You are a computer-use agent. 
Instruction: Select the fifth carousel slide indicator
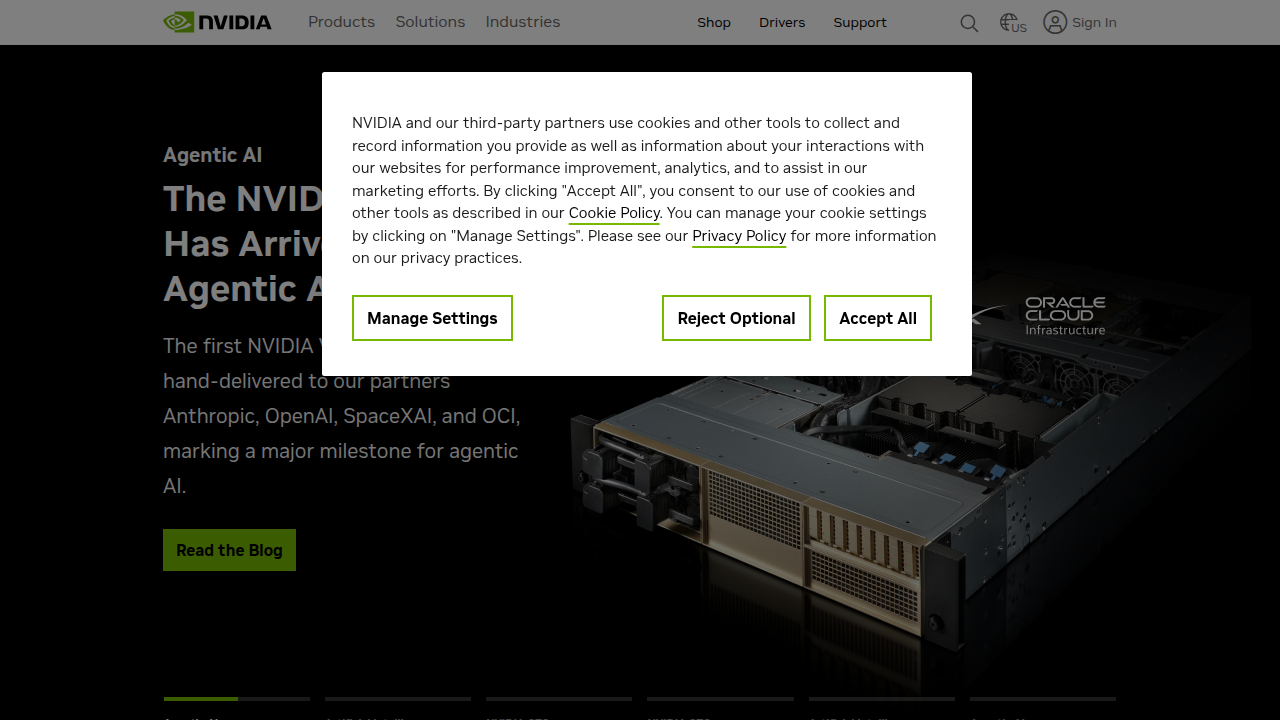(x=882, y=699)
